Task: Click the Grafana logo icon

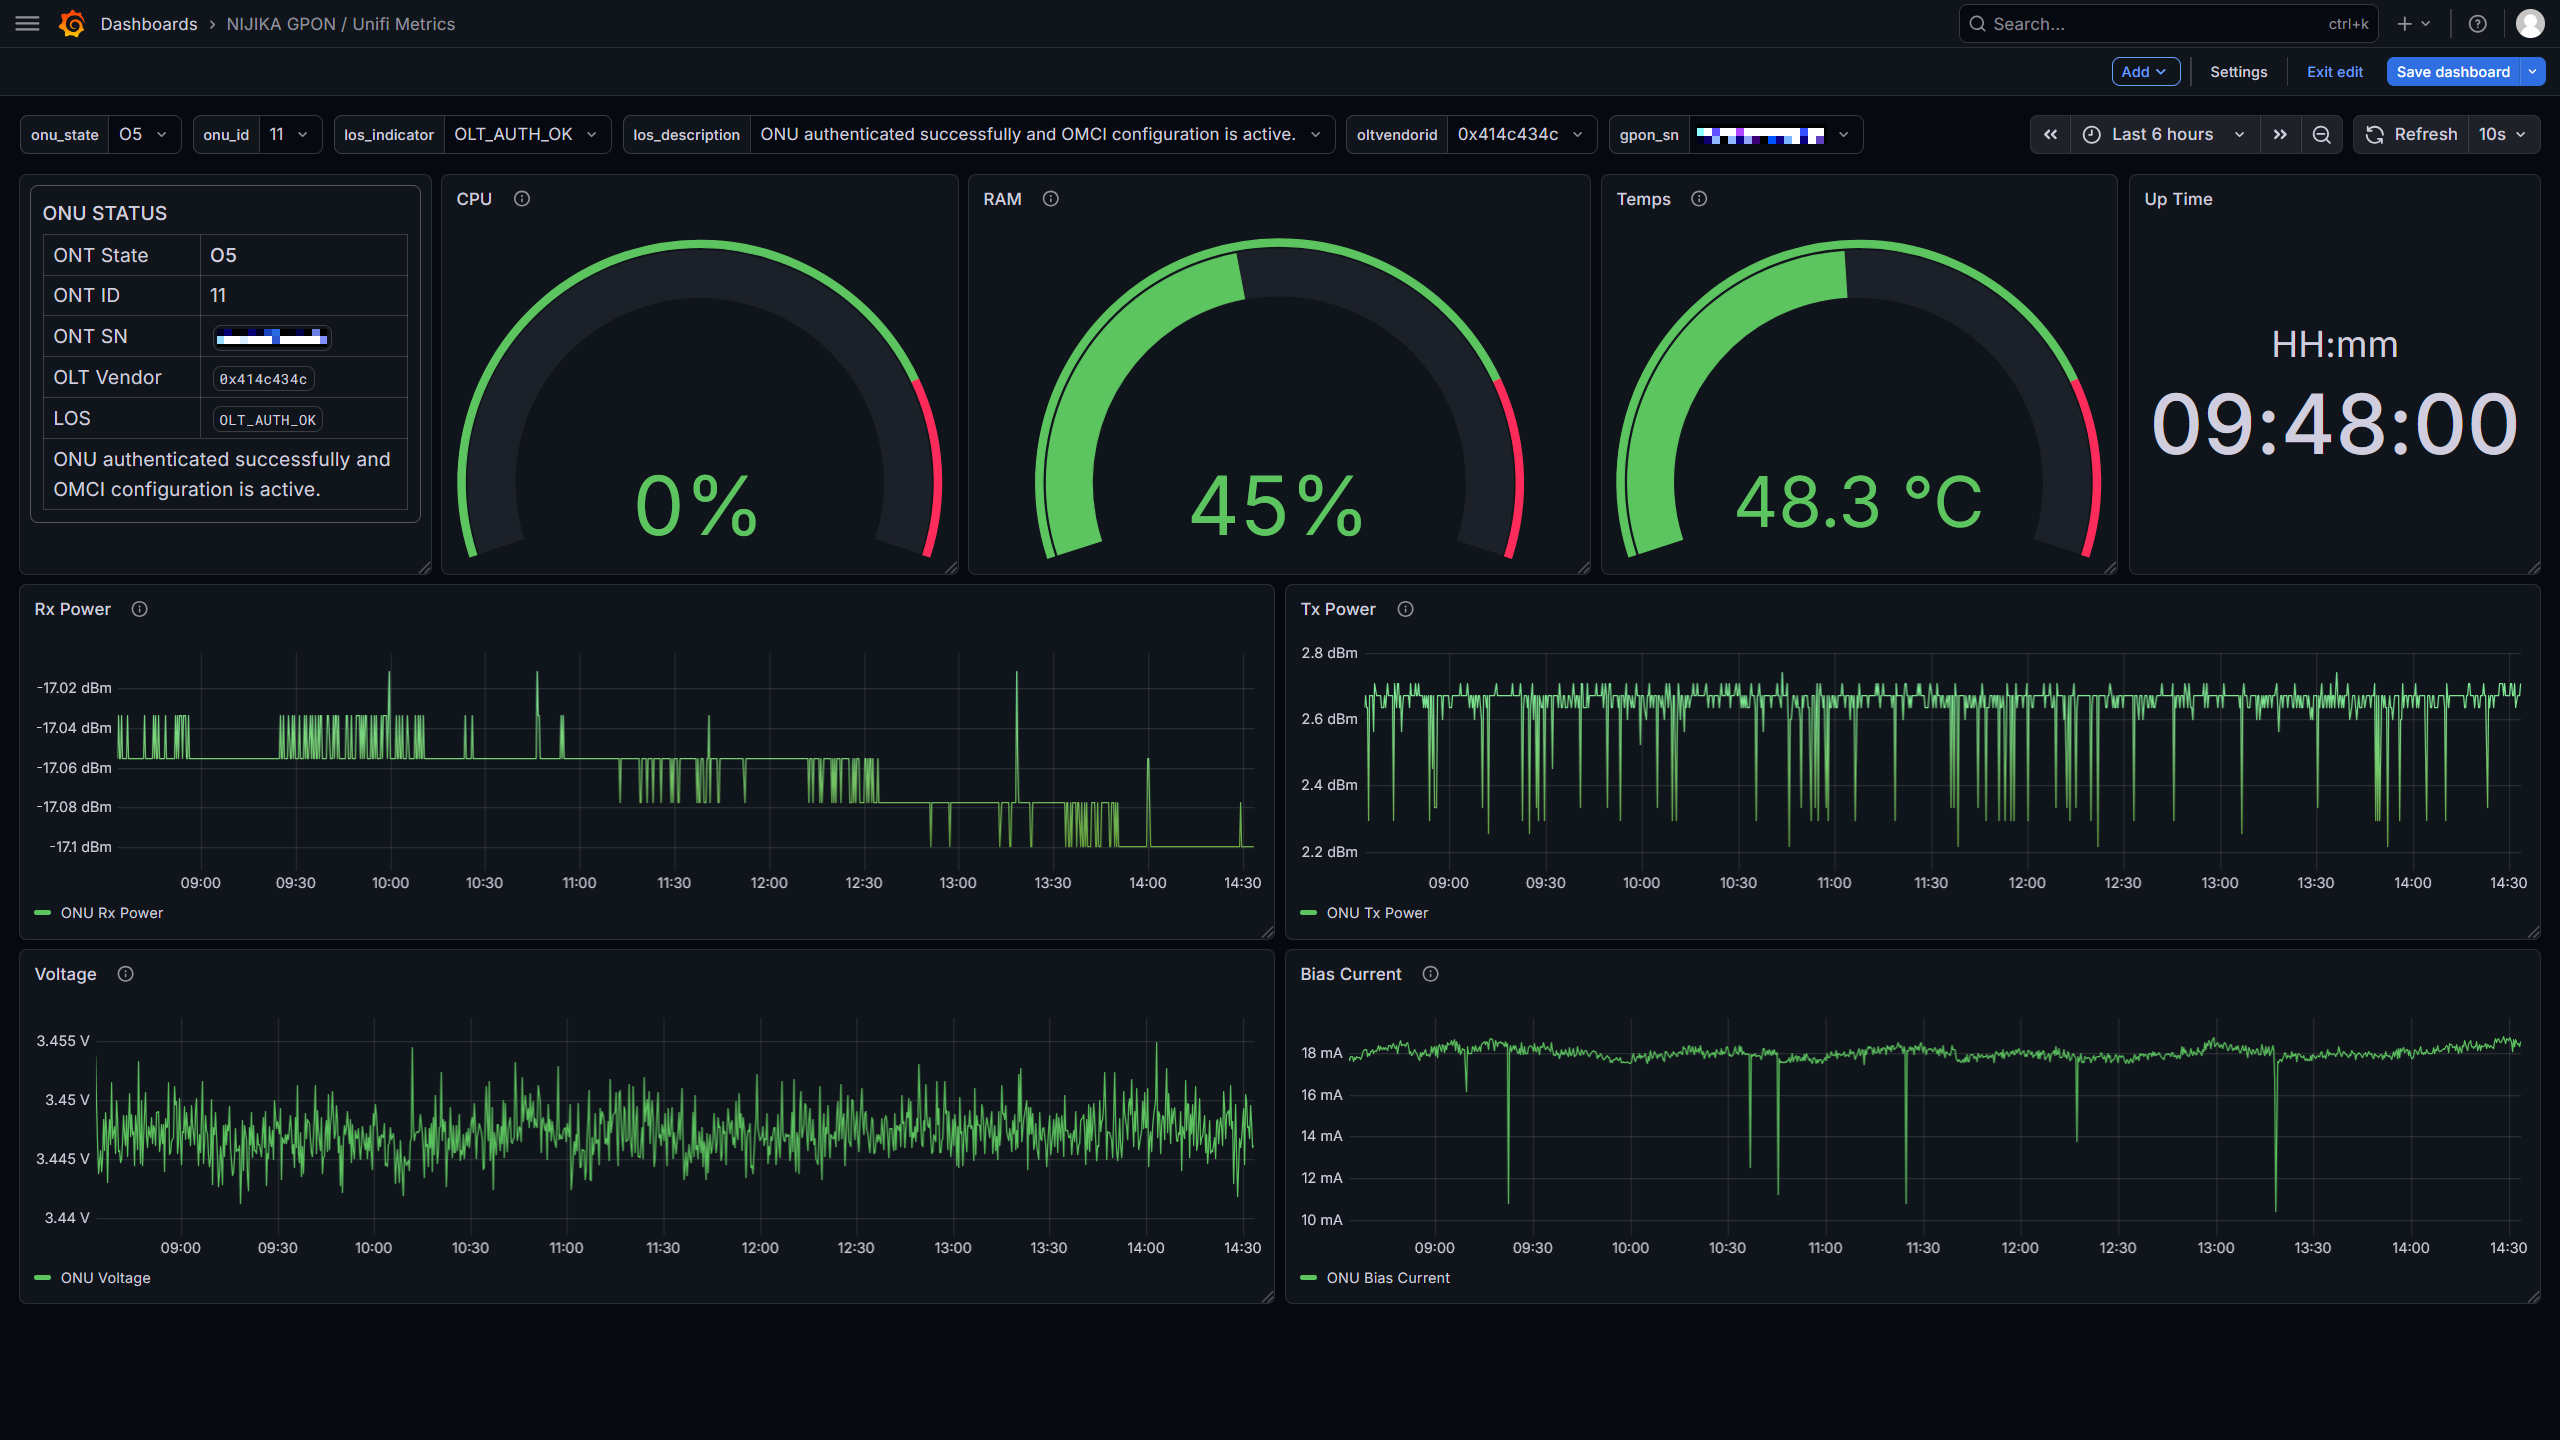Action: pos(71,23)
